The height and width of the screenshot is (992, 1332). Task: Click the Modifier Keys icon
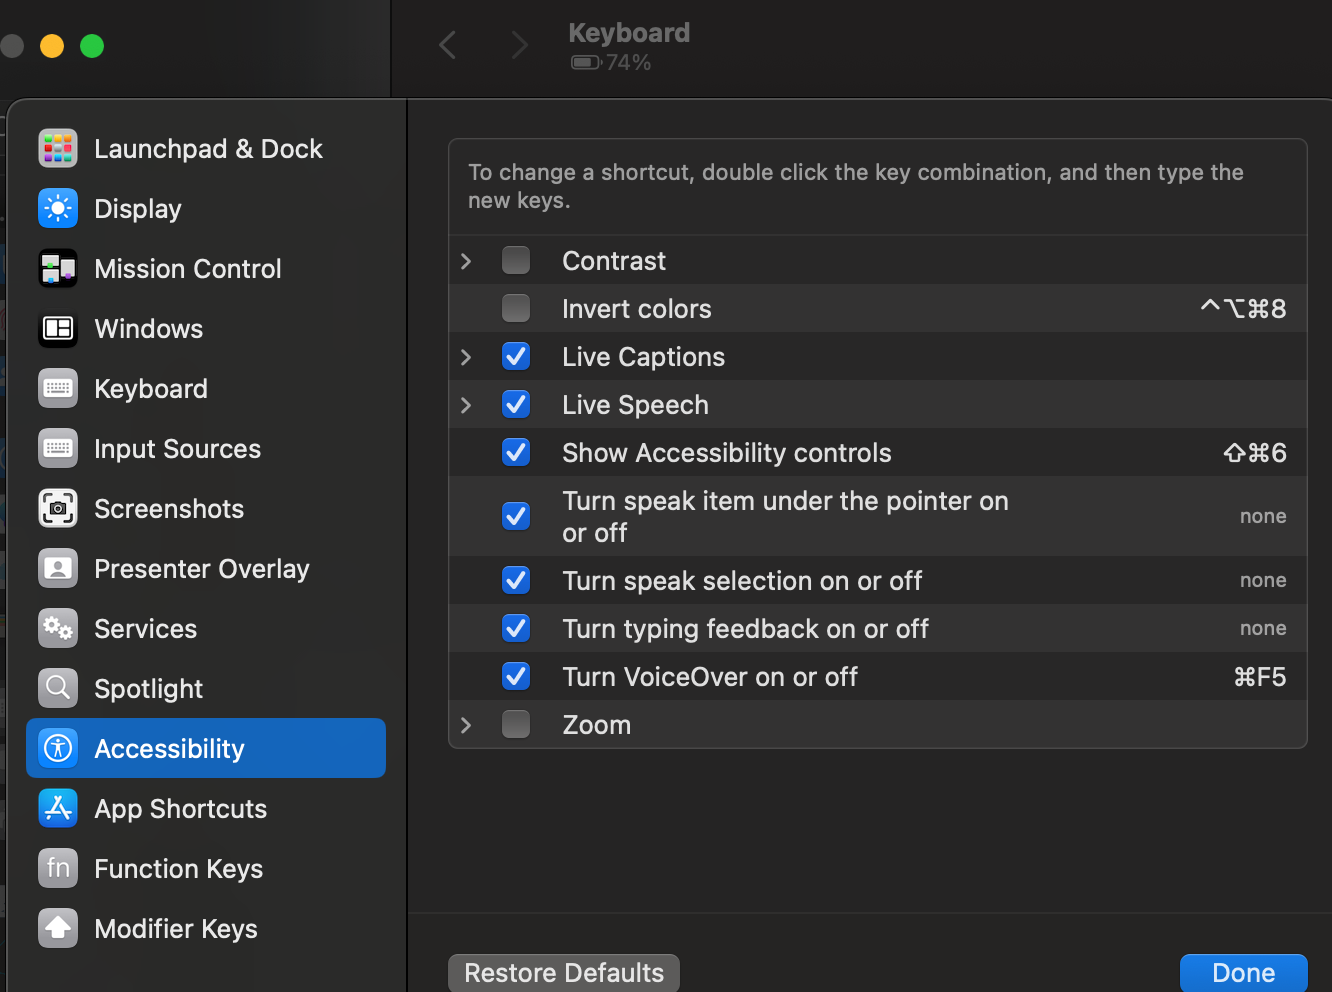[58, 929]
